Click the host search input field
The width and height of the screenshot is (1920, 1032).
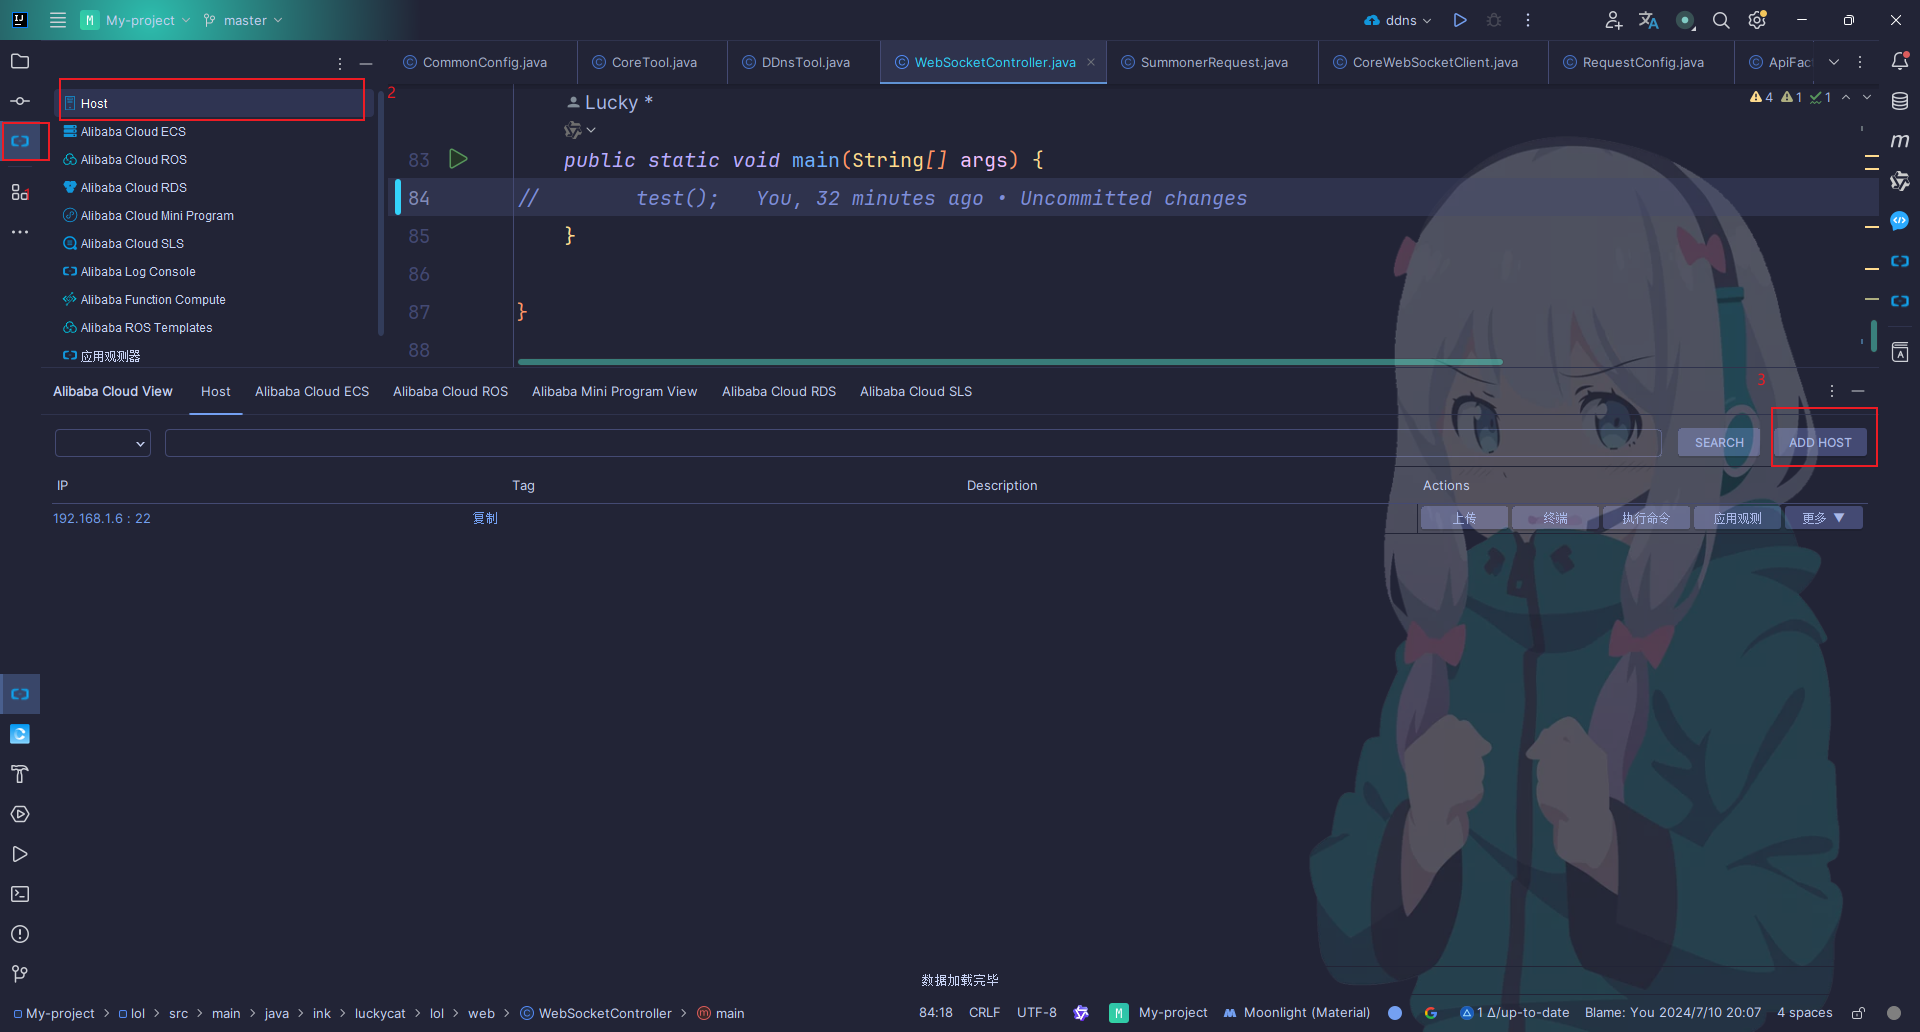(x=913, y=443)
